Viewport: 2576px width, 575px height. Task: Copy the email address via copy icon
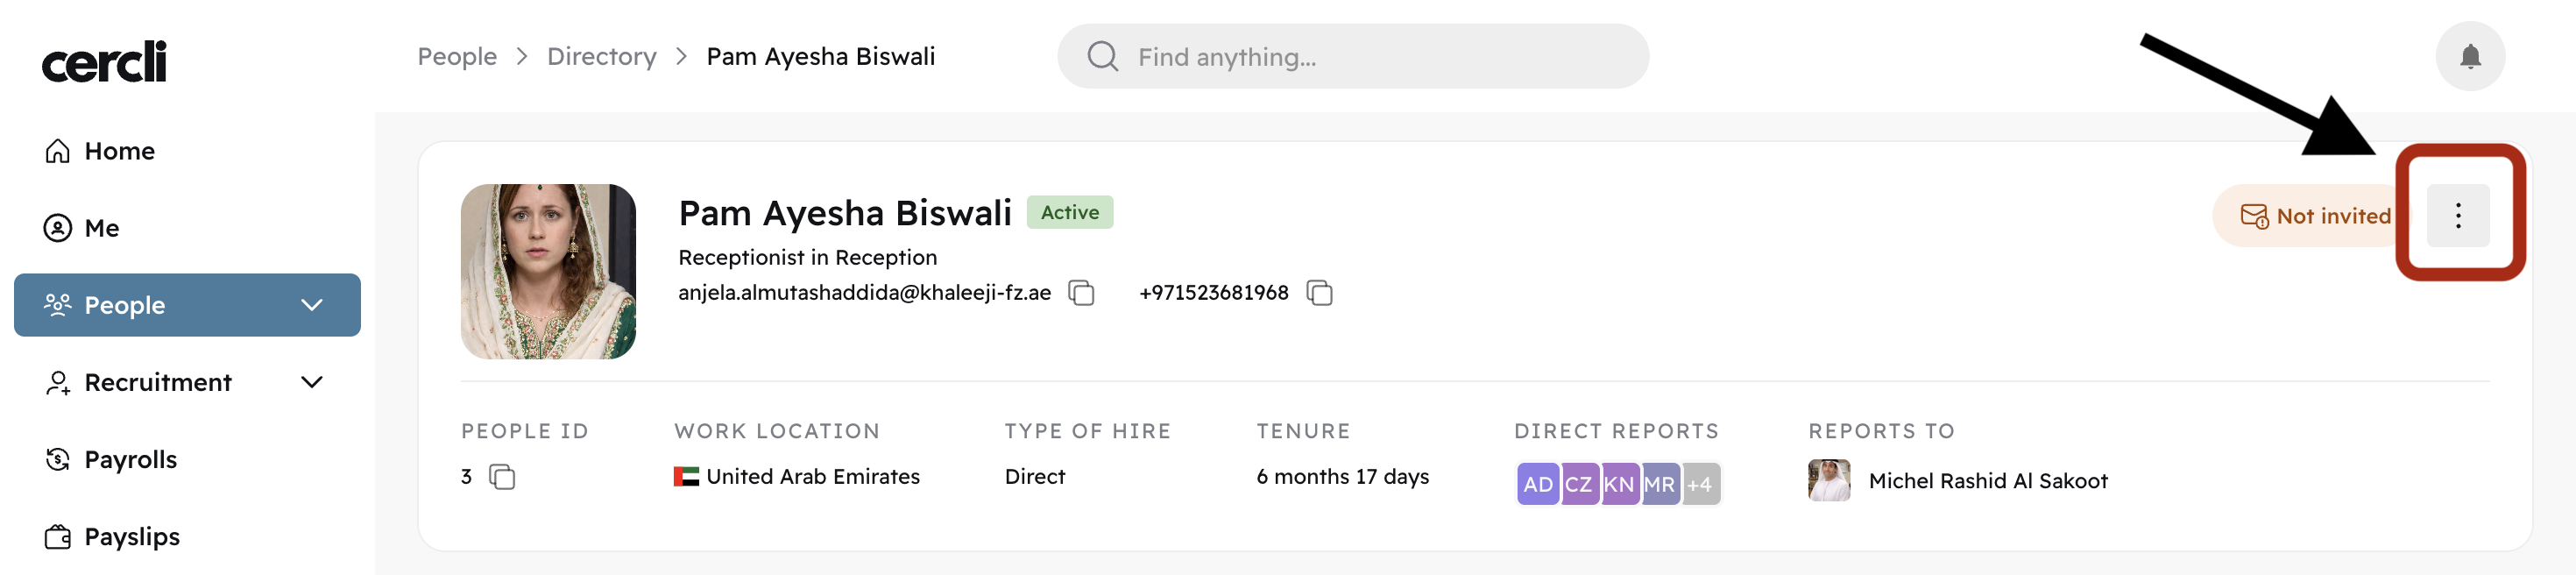pyautogui.click(x=1081, y=293)
